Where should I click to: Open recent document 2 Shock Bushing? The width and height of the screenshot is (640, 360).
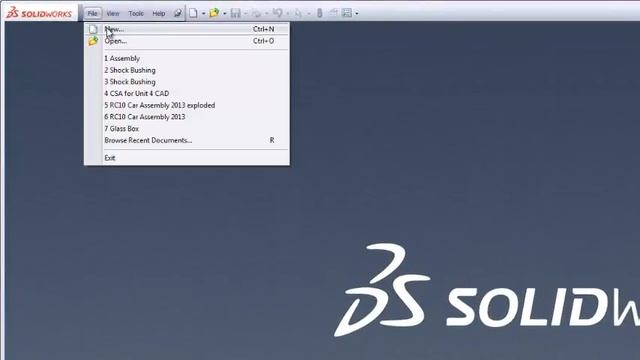[x=187, y=70]
